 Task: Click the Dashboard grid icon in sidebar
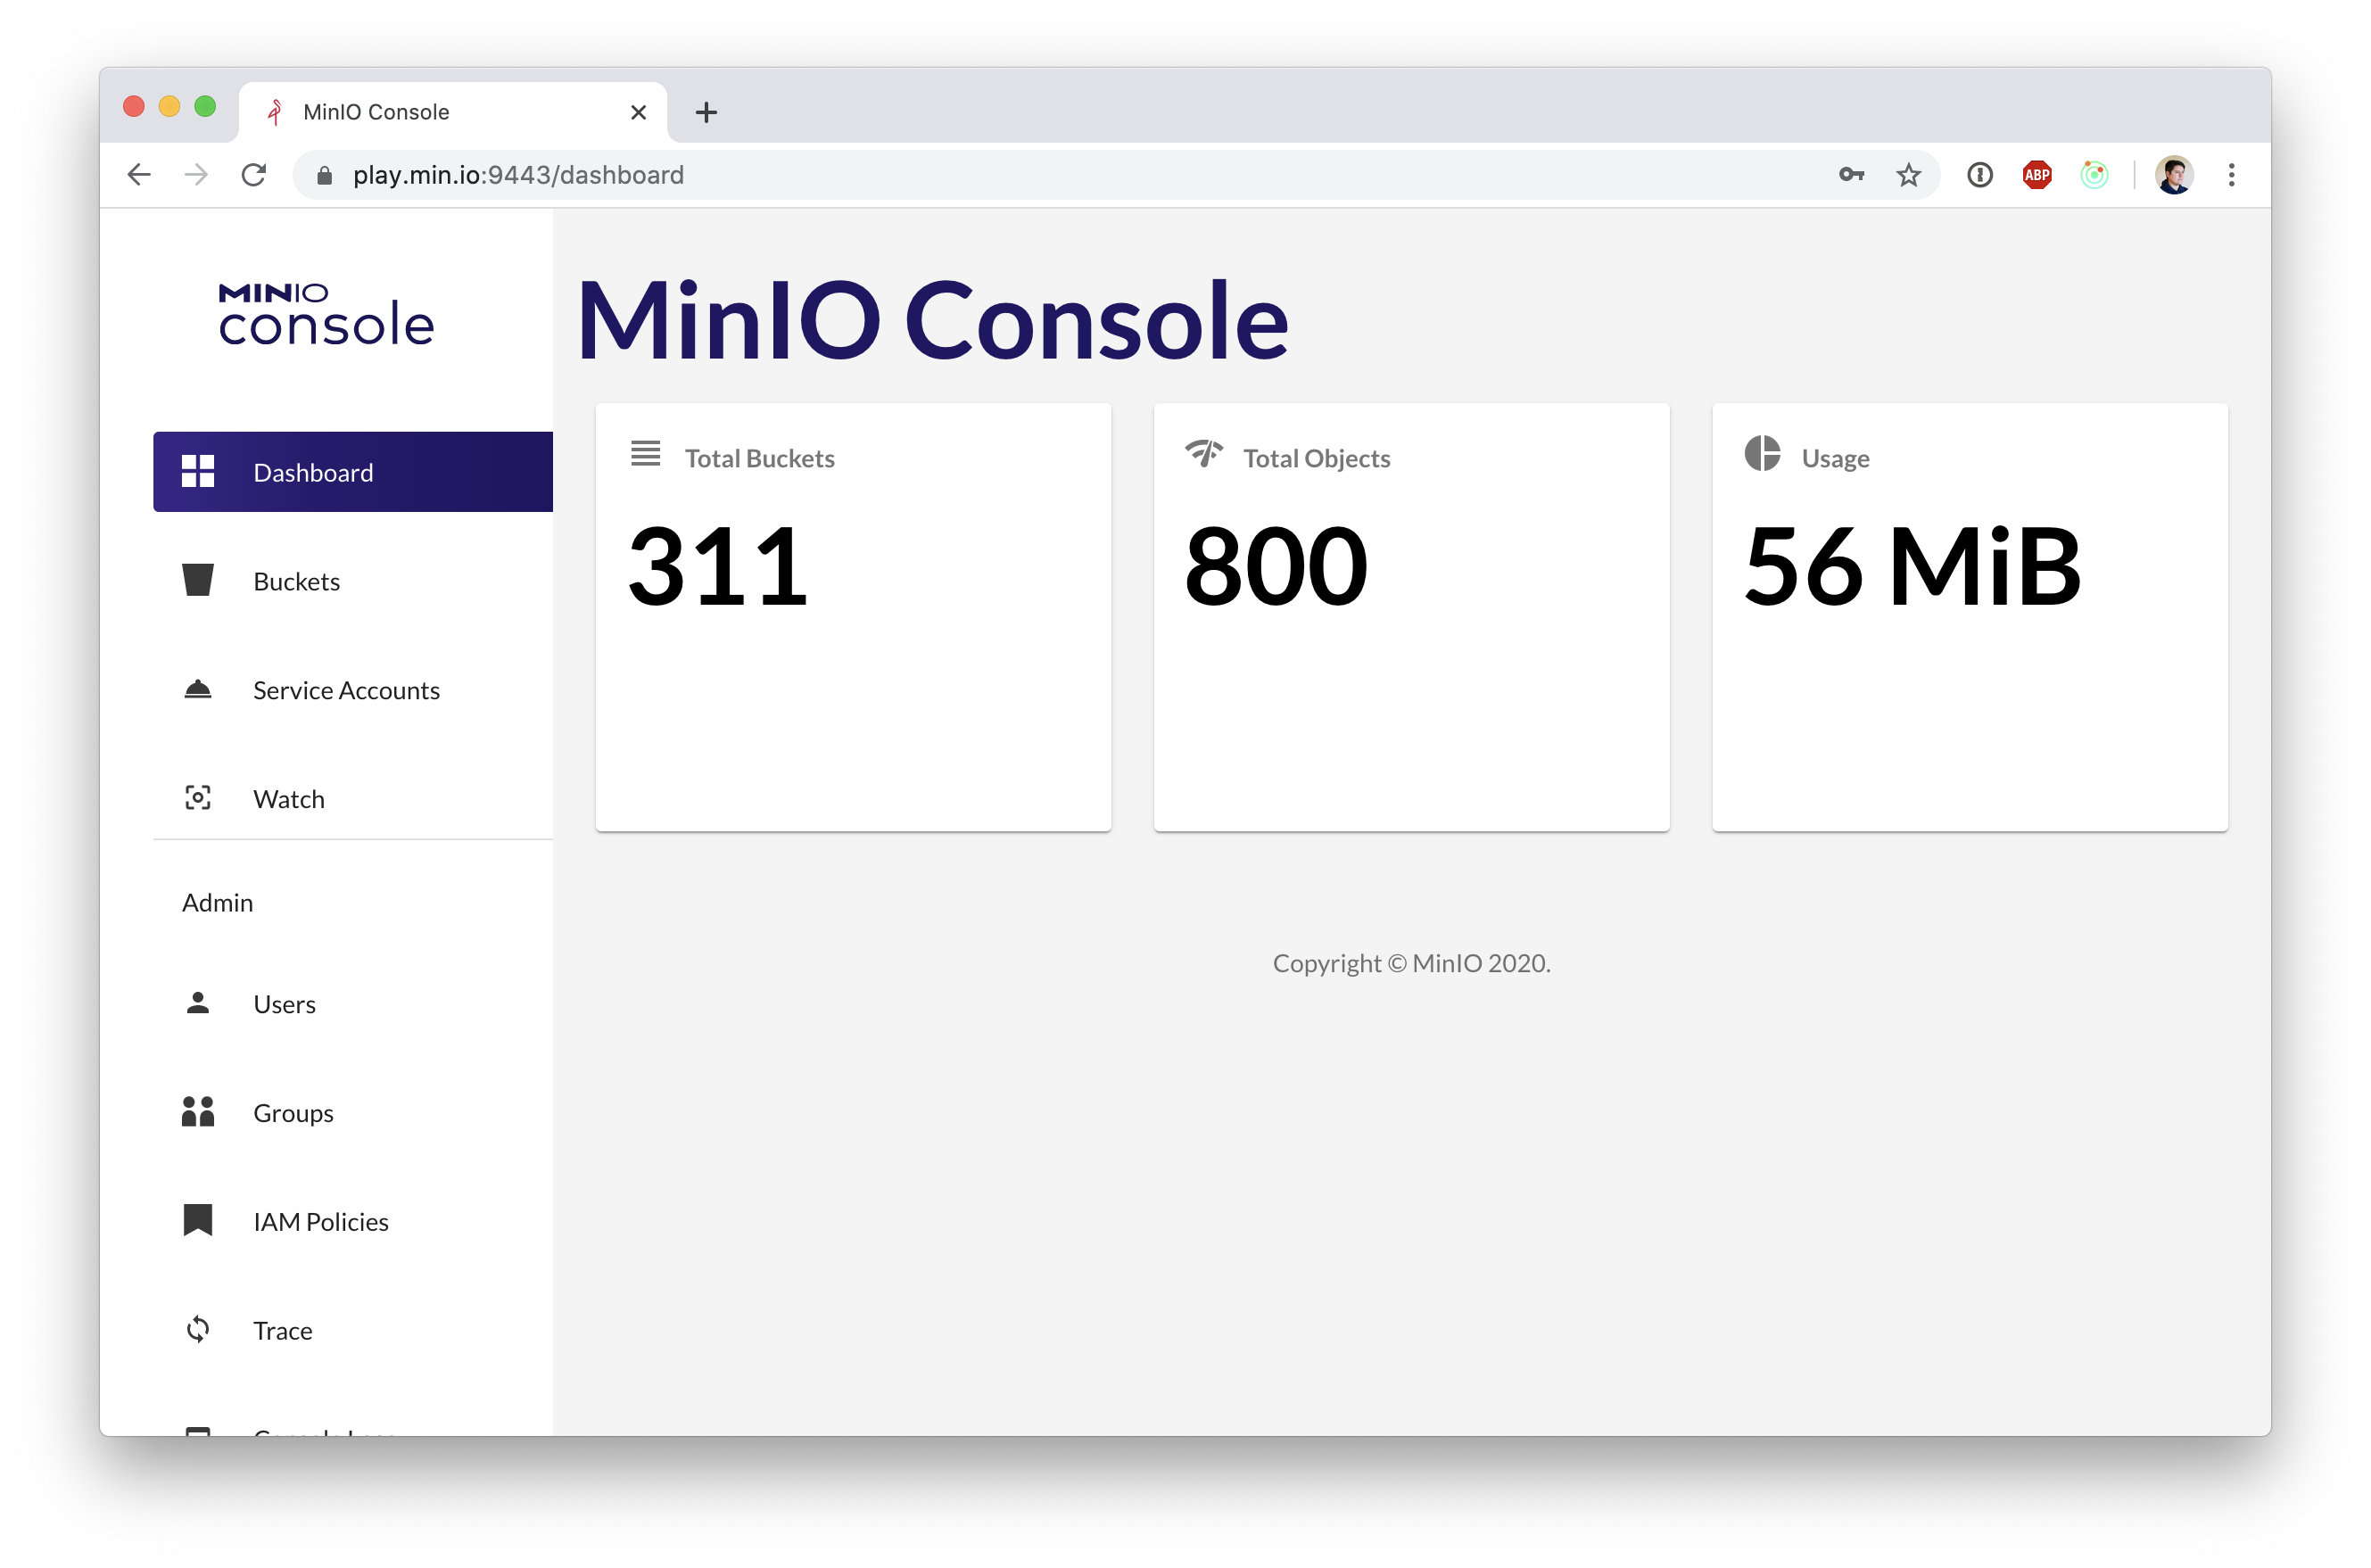click(198, 472)
